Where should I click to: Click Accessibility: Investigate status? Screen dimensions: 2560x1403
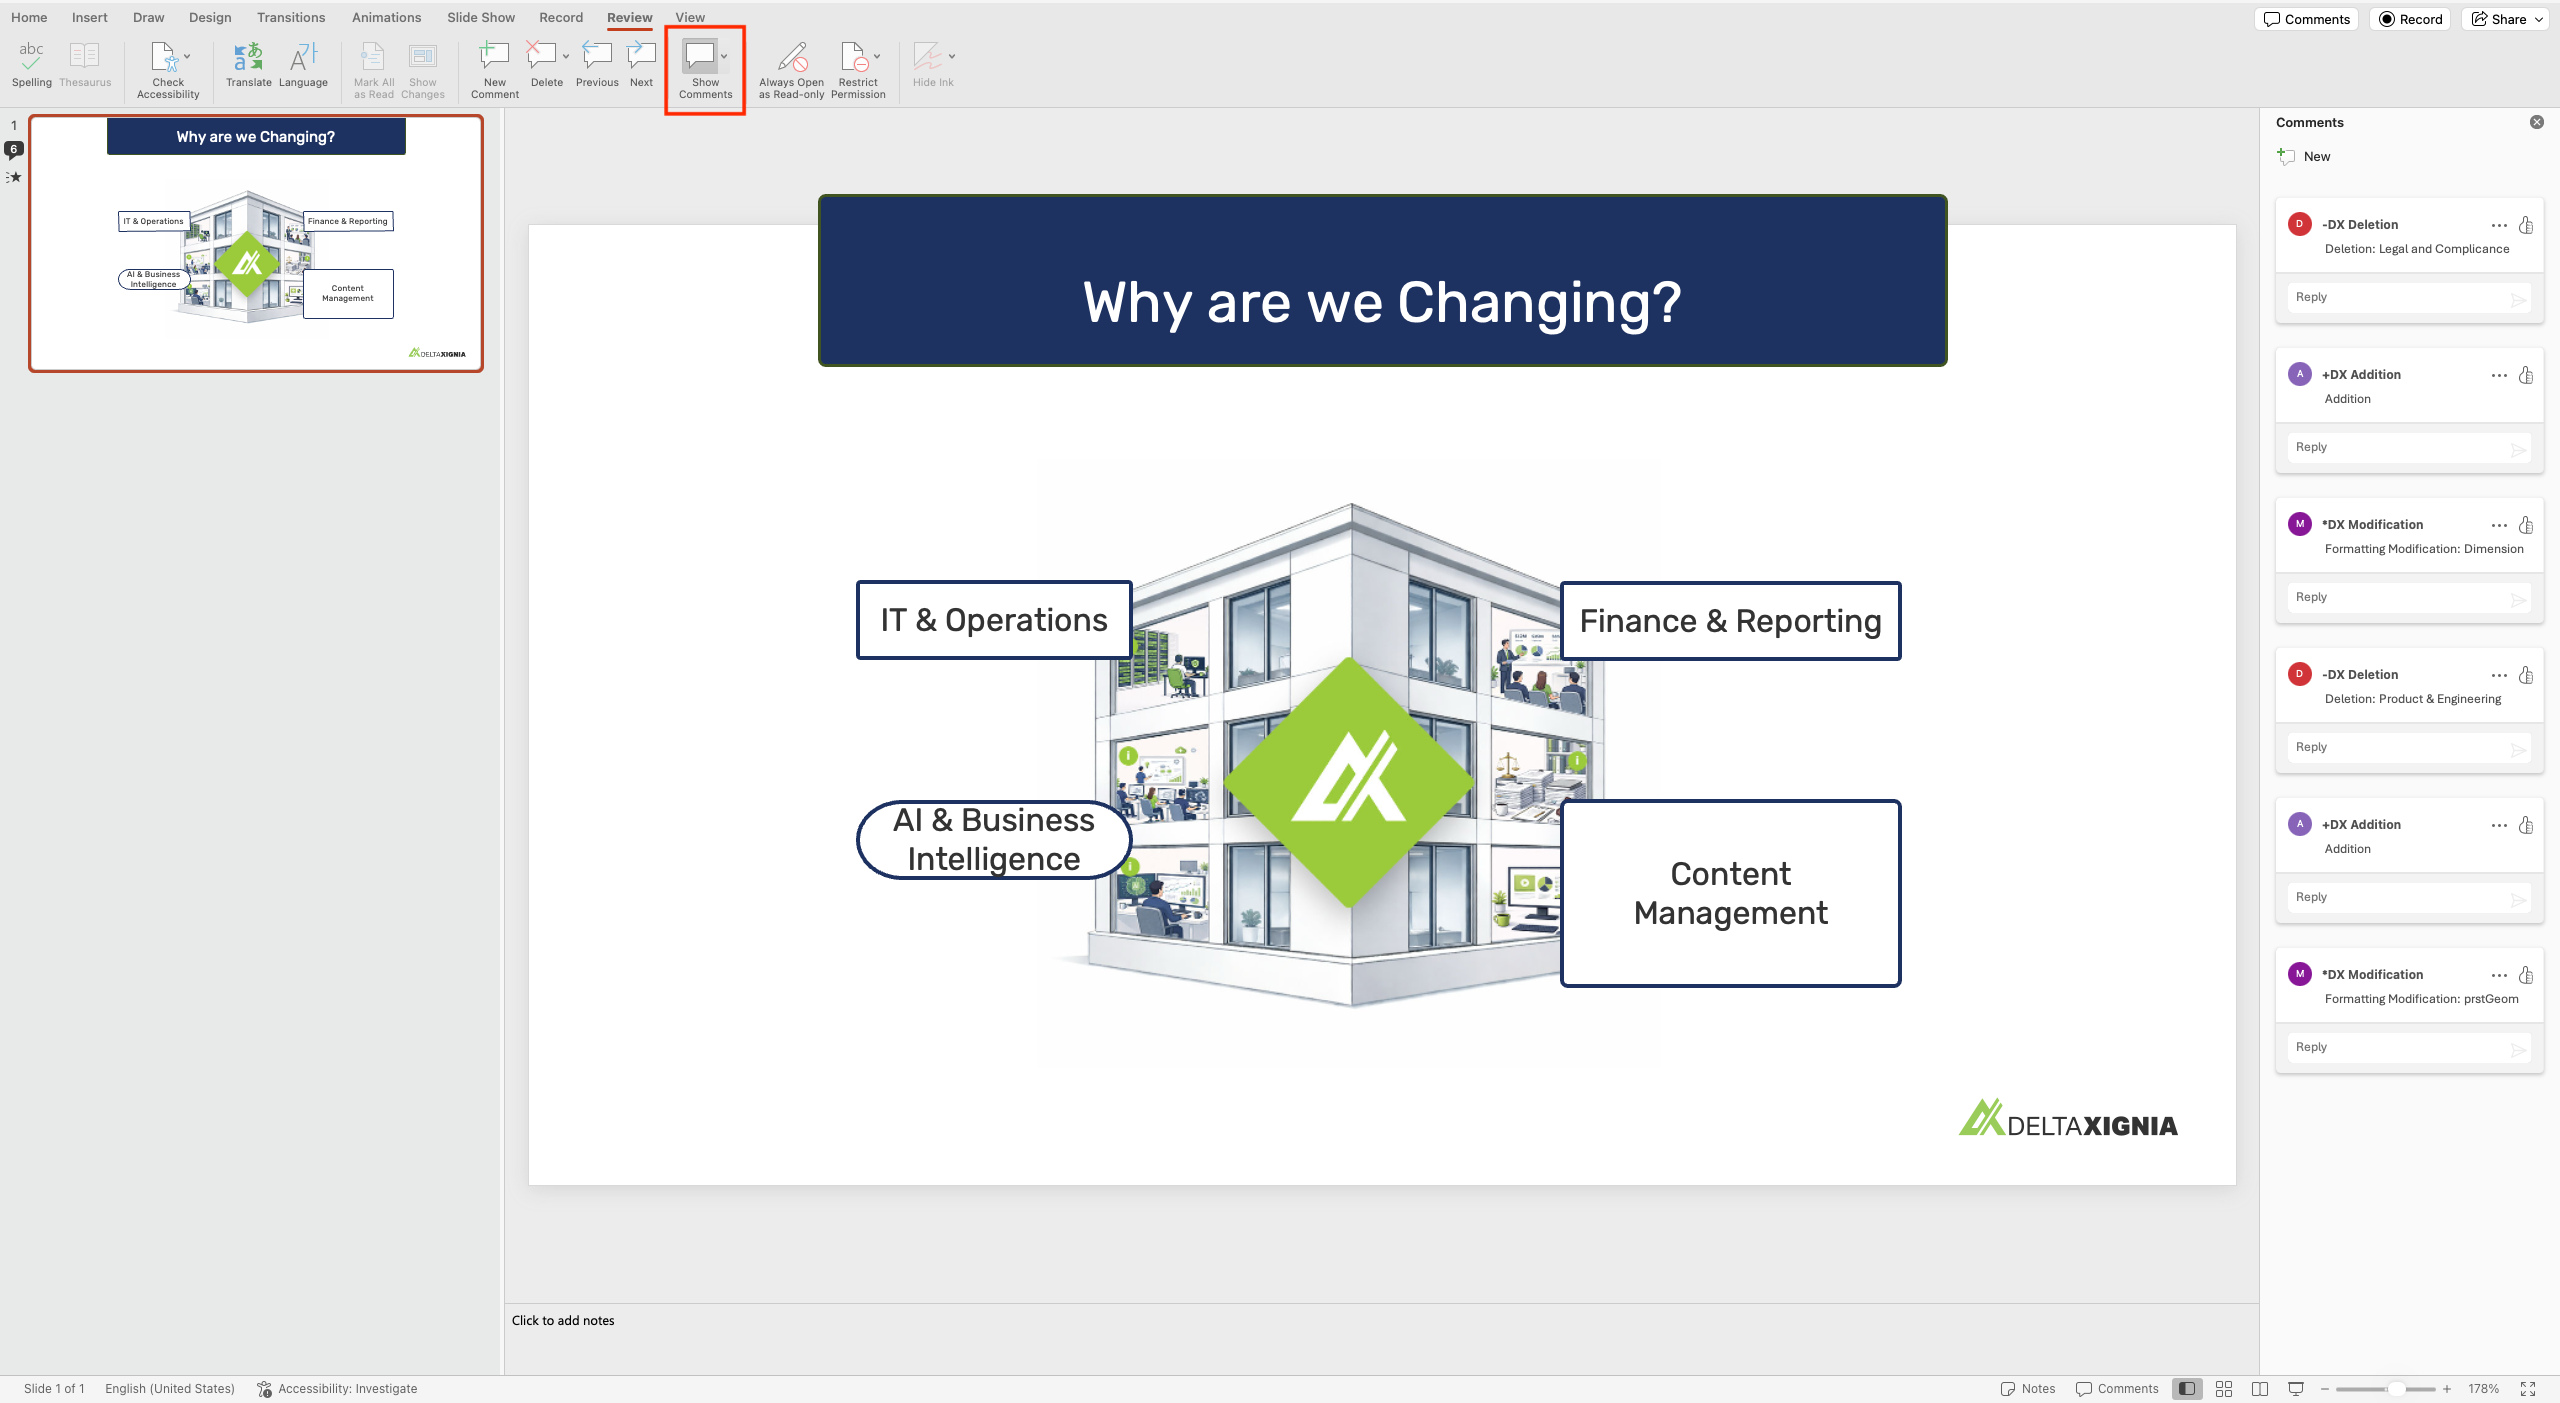click(x=337, y=1388)
